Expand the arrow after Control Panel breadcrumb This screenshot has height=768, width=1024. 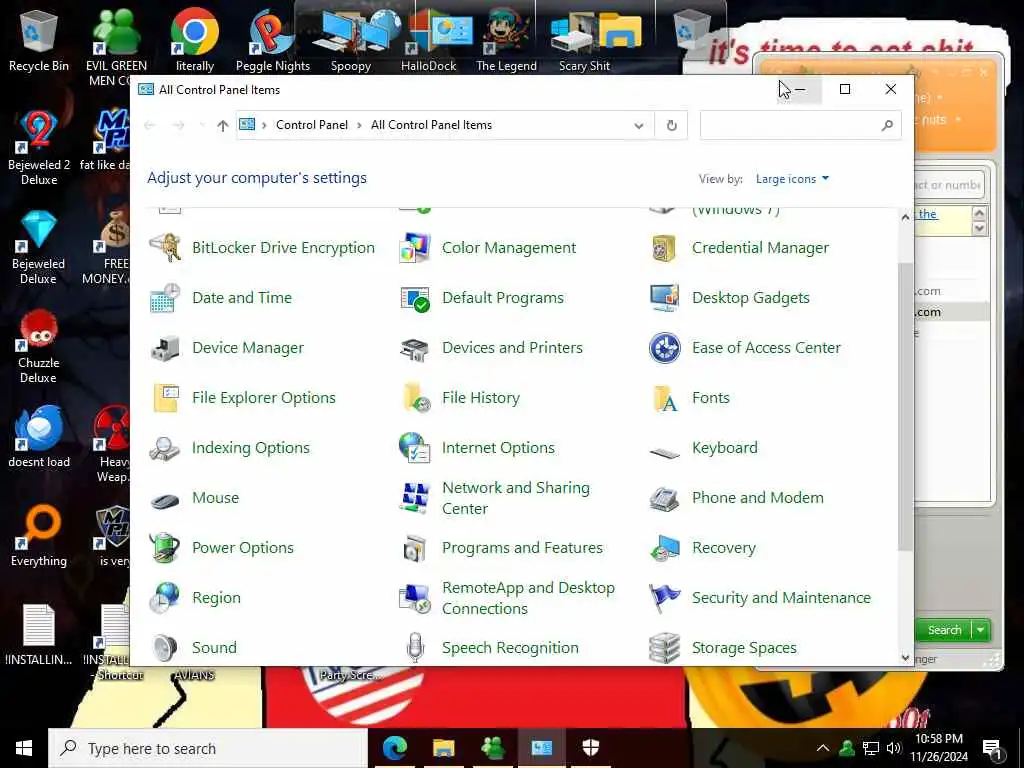(359, 125)
